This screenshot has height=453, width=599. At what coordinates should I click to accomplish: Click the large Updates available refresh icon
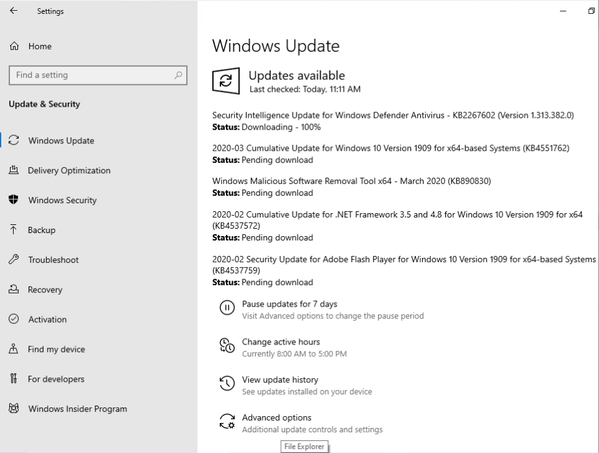tap(226, 81)
